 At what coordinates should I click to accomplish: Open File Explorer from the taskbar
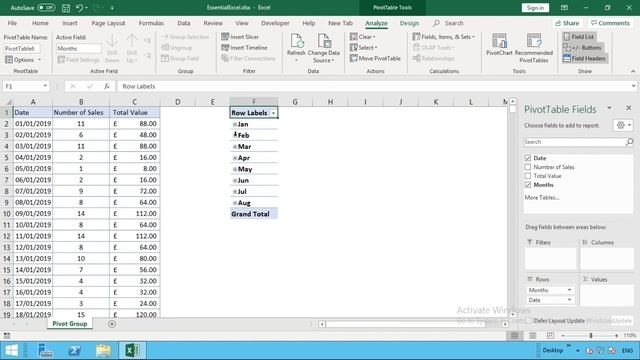pos(104,350)
